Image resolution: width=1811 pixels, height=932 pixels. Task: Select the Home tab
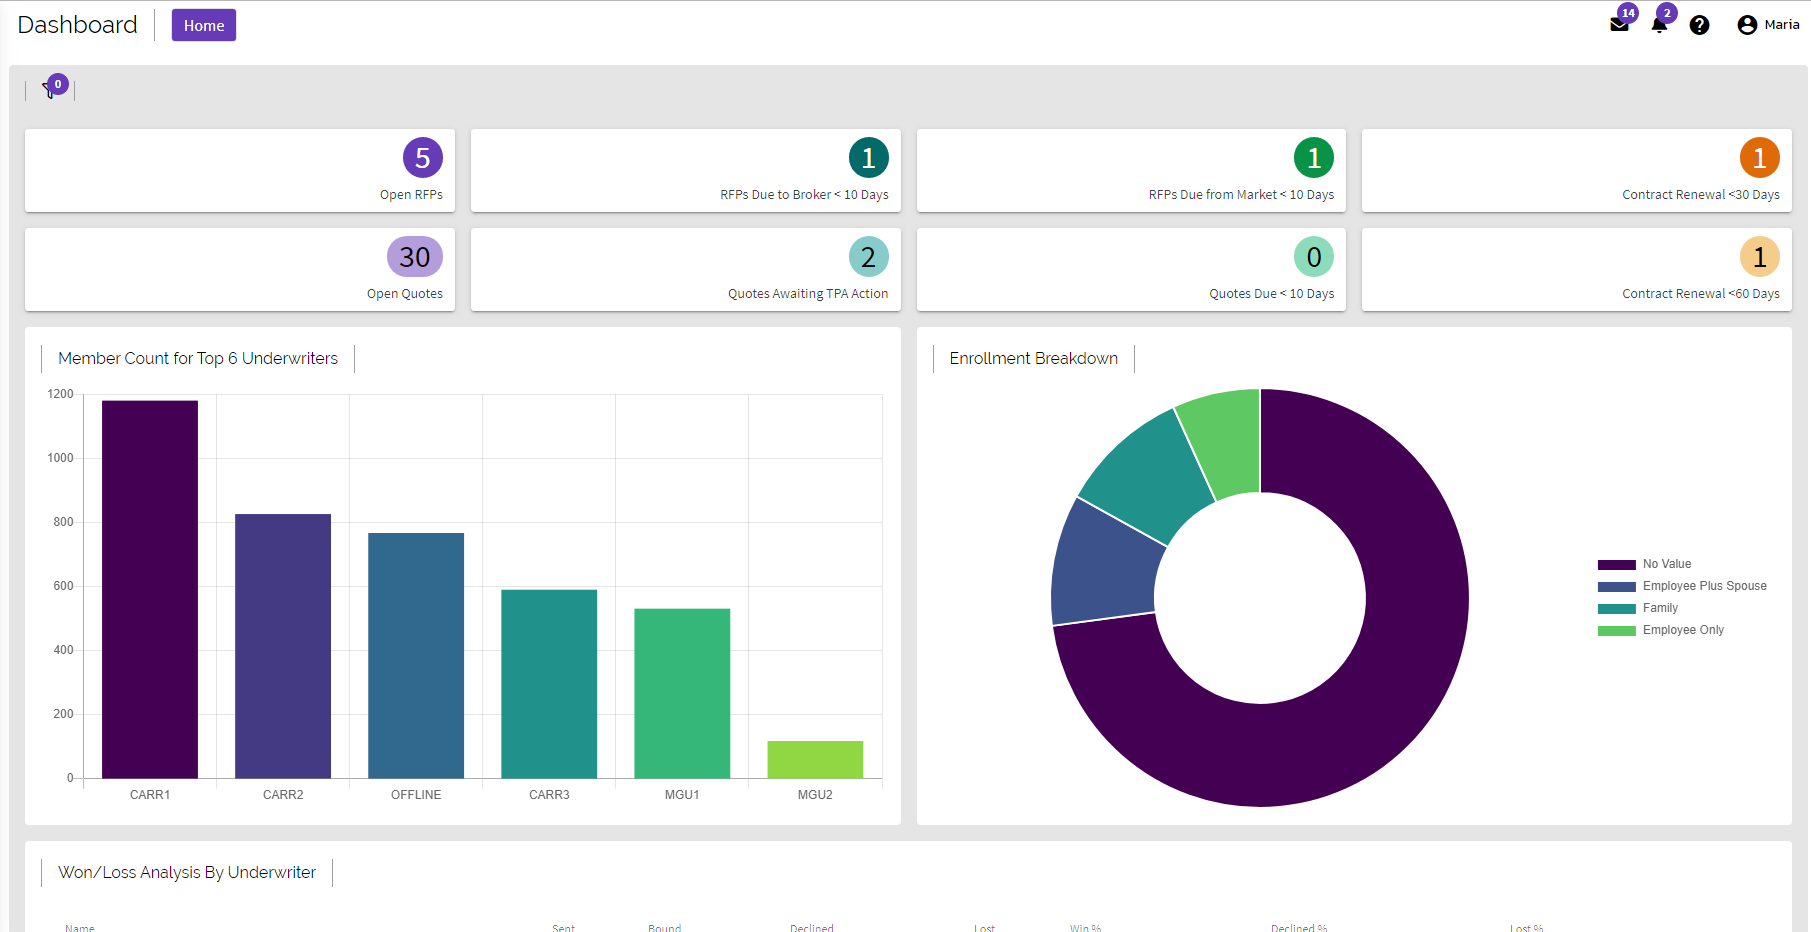coord(203,25)
